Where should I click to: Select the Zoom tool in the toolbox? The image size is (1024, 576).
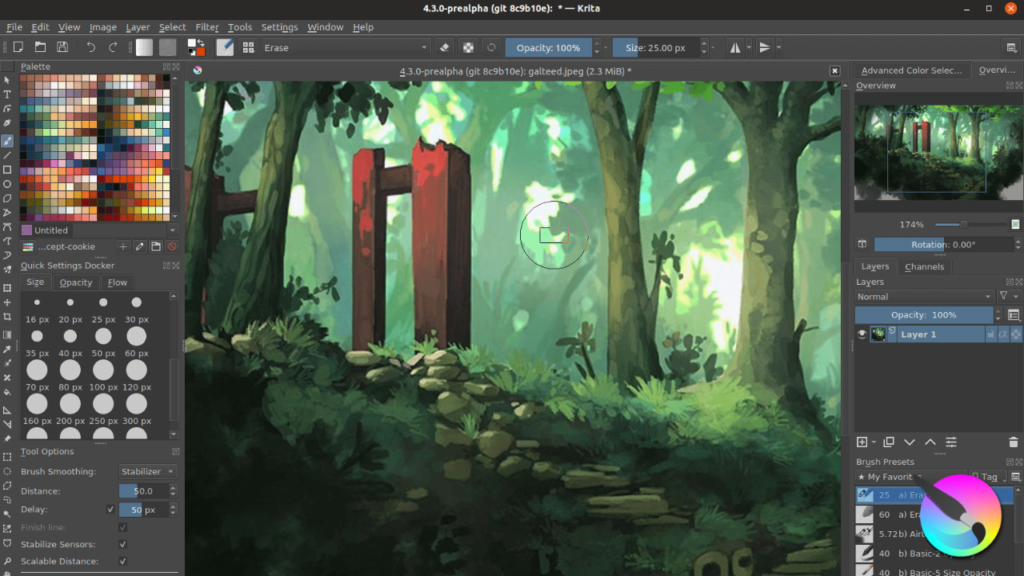click(7, 561)
